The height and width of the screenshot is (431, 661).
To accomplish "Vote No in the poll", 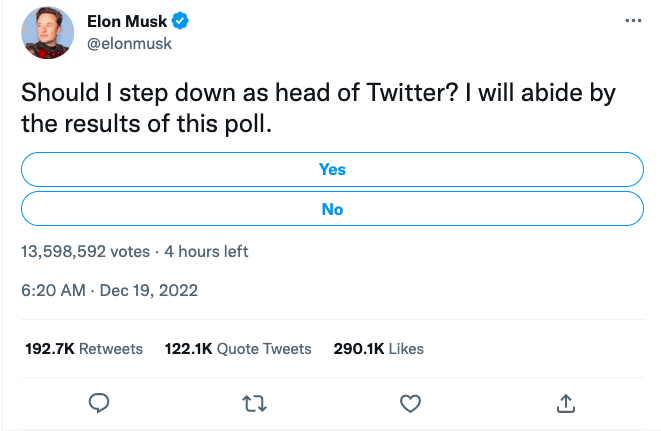I will point(331,209).
